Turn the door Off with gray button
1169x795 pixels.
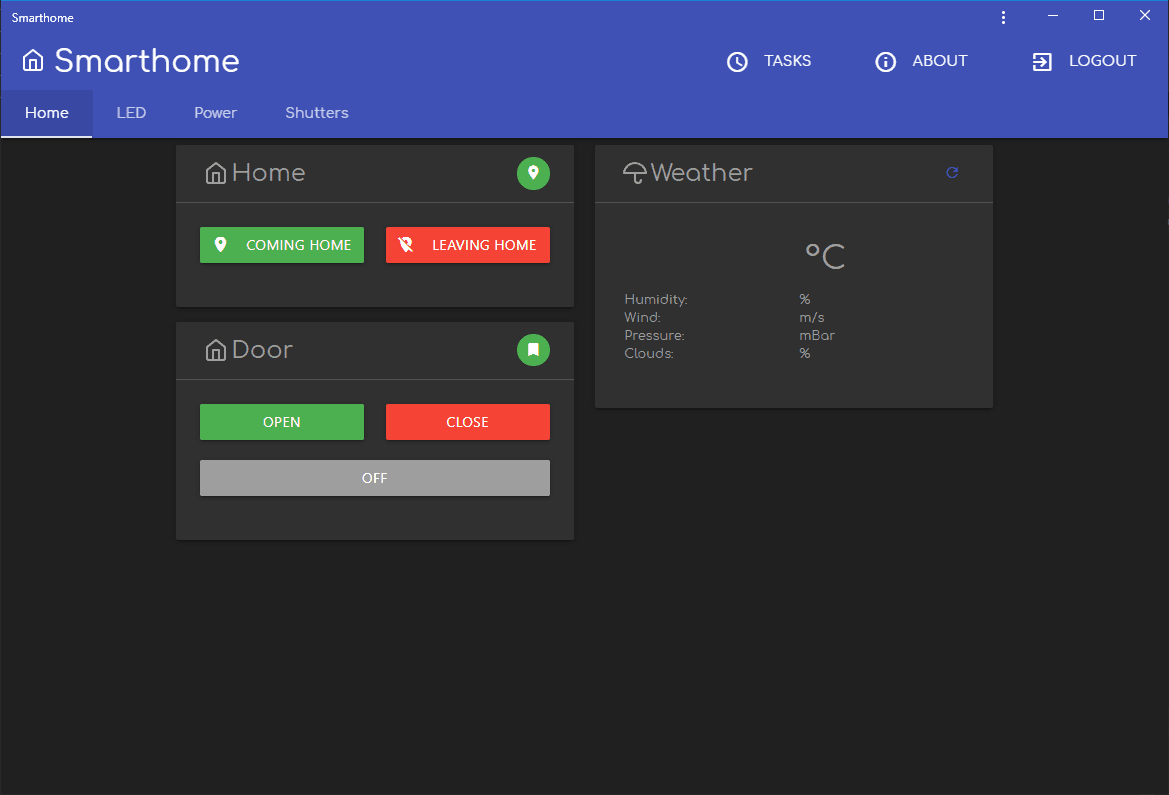point(375,478)
